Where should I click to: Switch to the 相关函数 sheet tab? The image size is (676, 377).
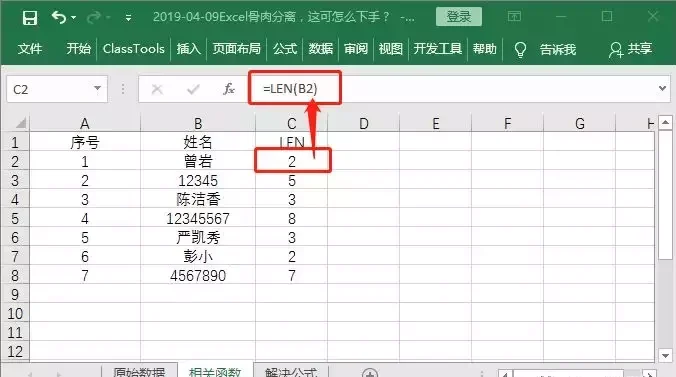[215, 371]
